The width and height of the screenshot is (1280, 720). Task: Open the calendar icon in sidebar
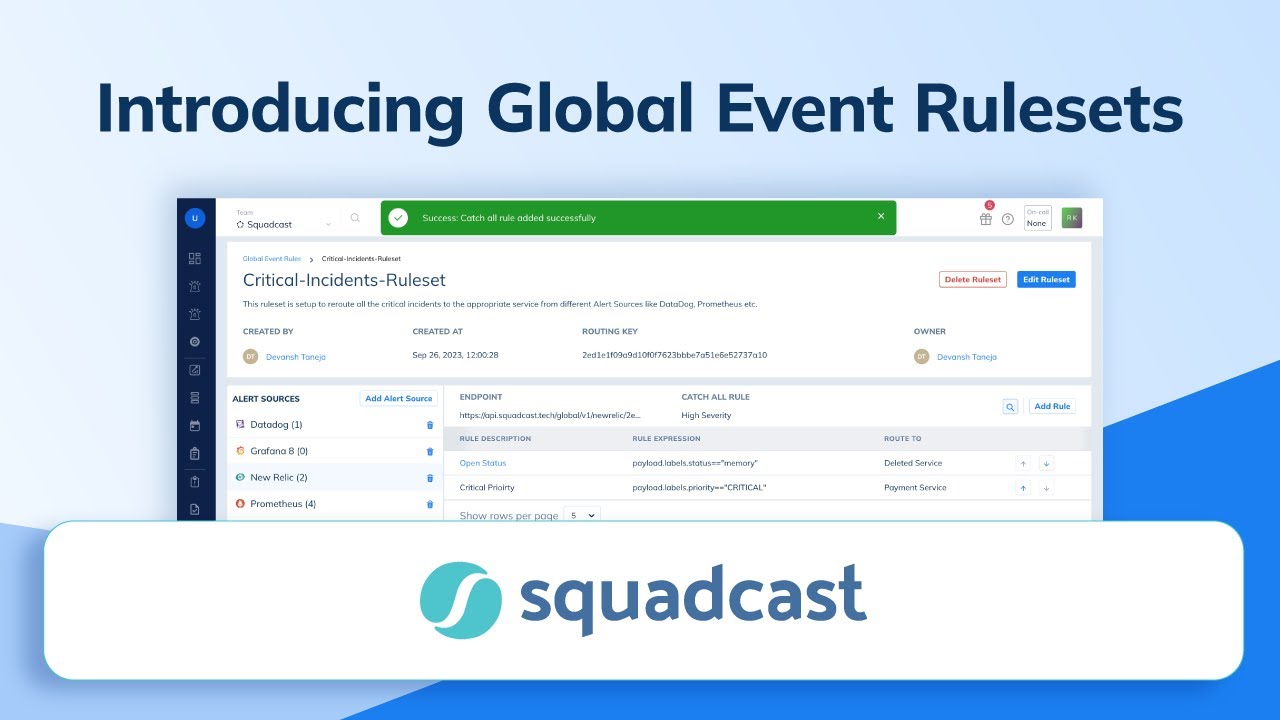pos(195,426)
